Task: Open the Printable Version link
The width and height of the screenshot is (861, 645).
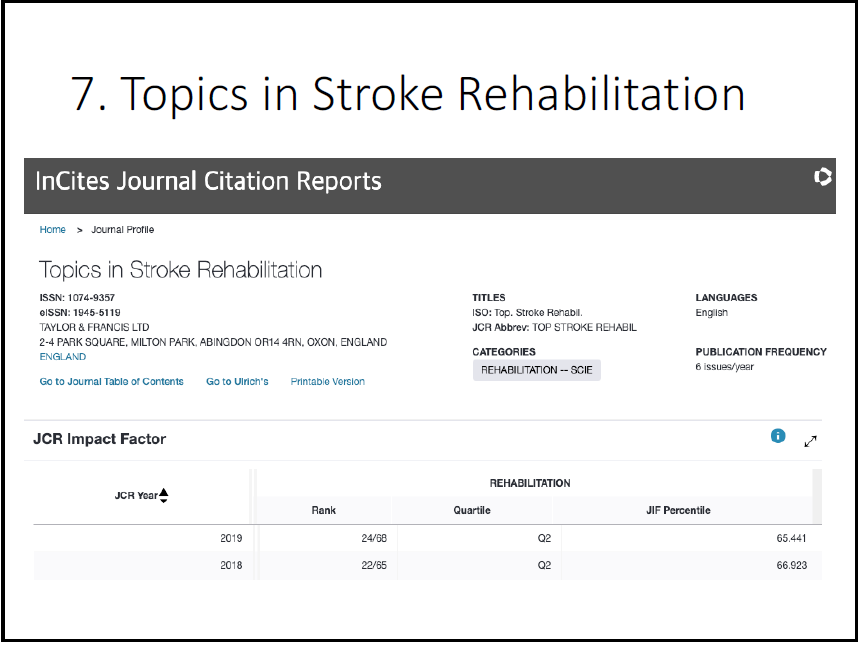Action: click(327, 381)
